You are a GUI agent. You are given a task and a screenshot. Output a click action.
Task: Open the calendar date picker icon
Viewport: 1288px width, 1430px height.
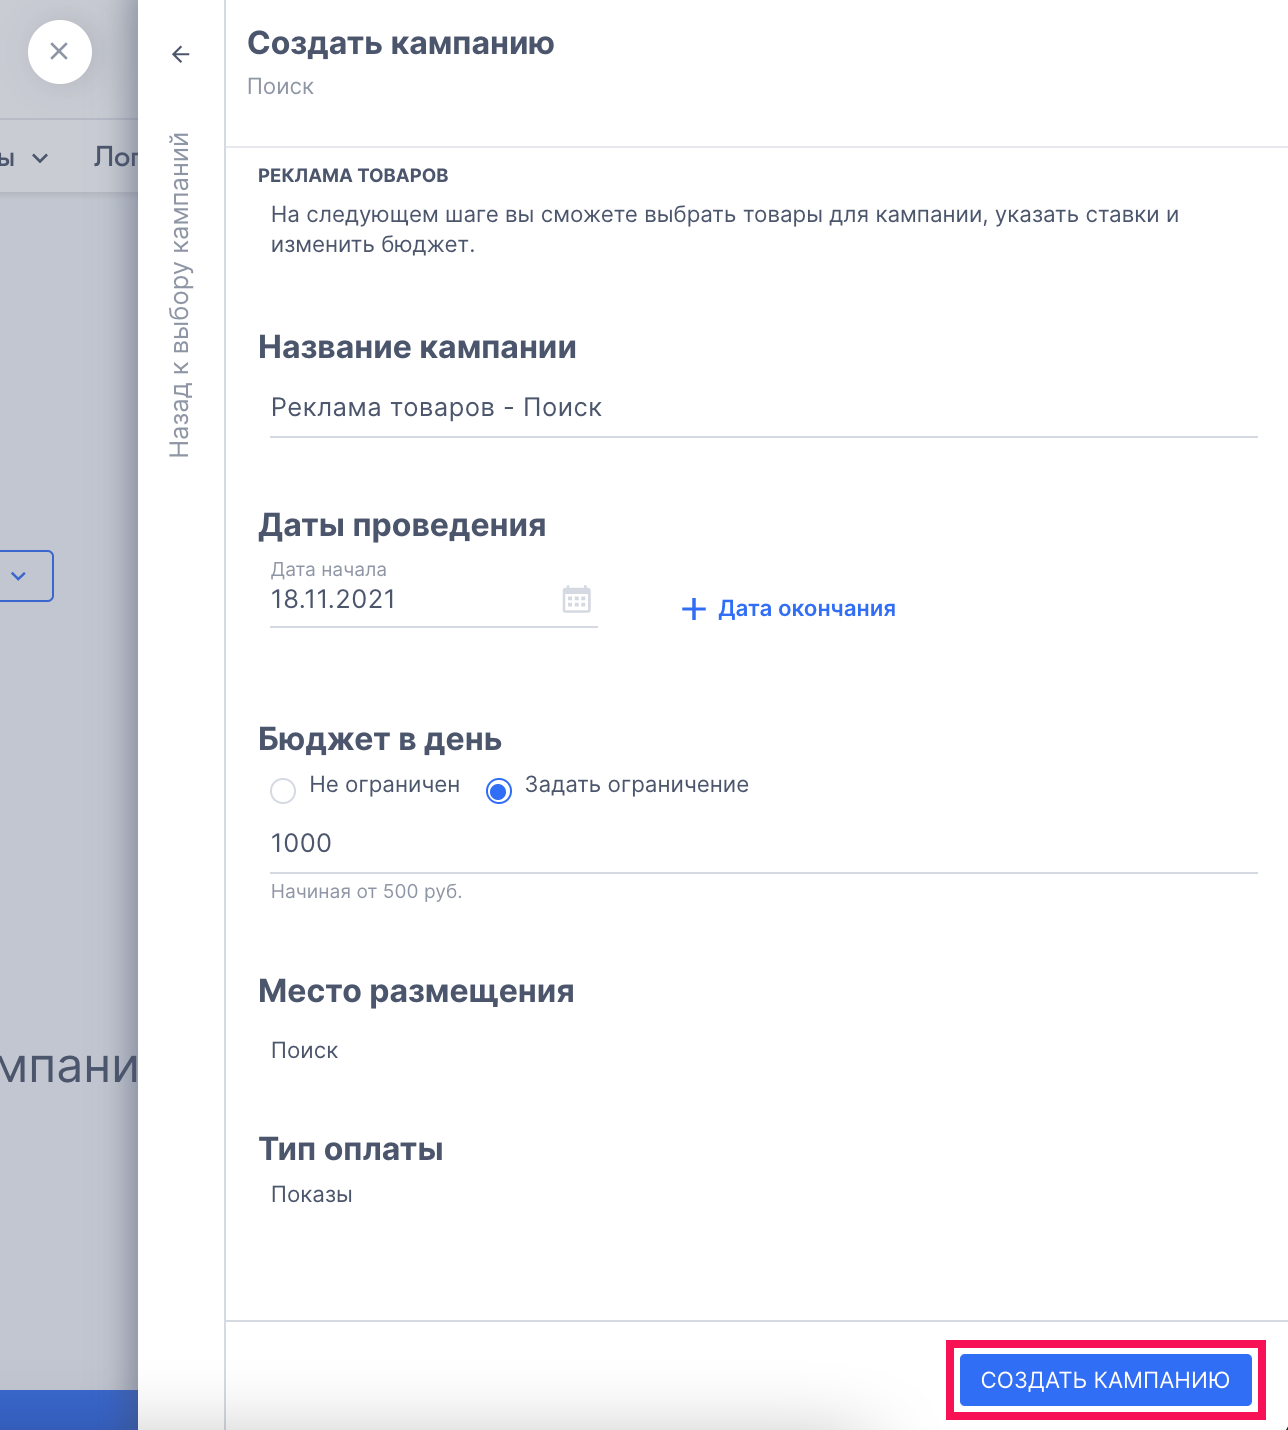click(x=577, y=600)
